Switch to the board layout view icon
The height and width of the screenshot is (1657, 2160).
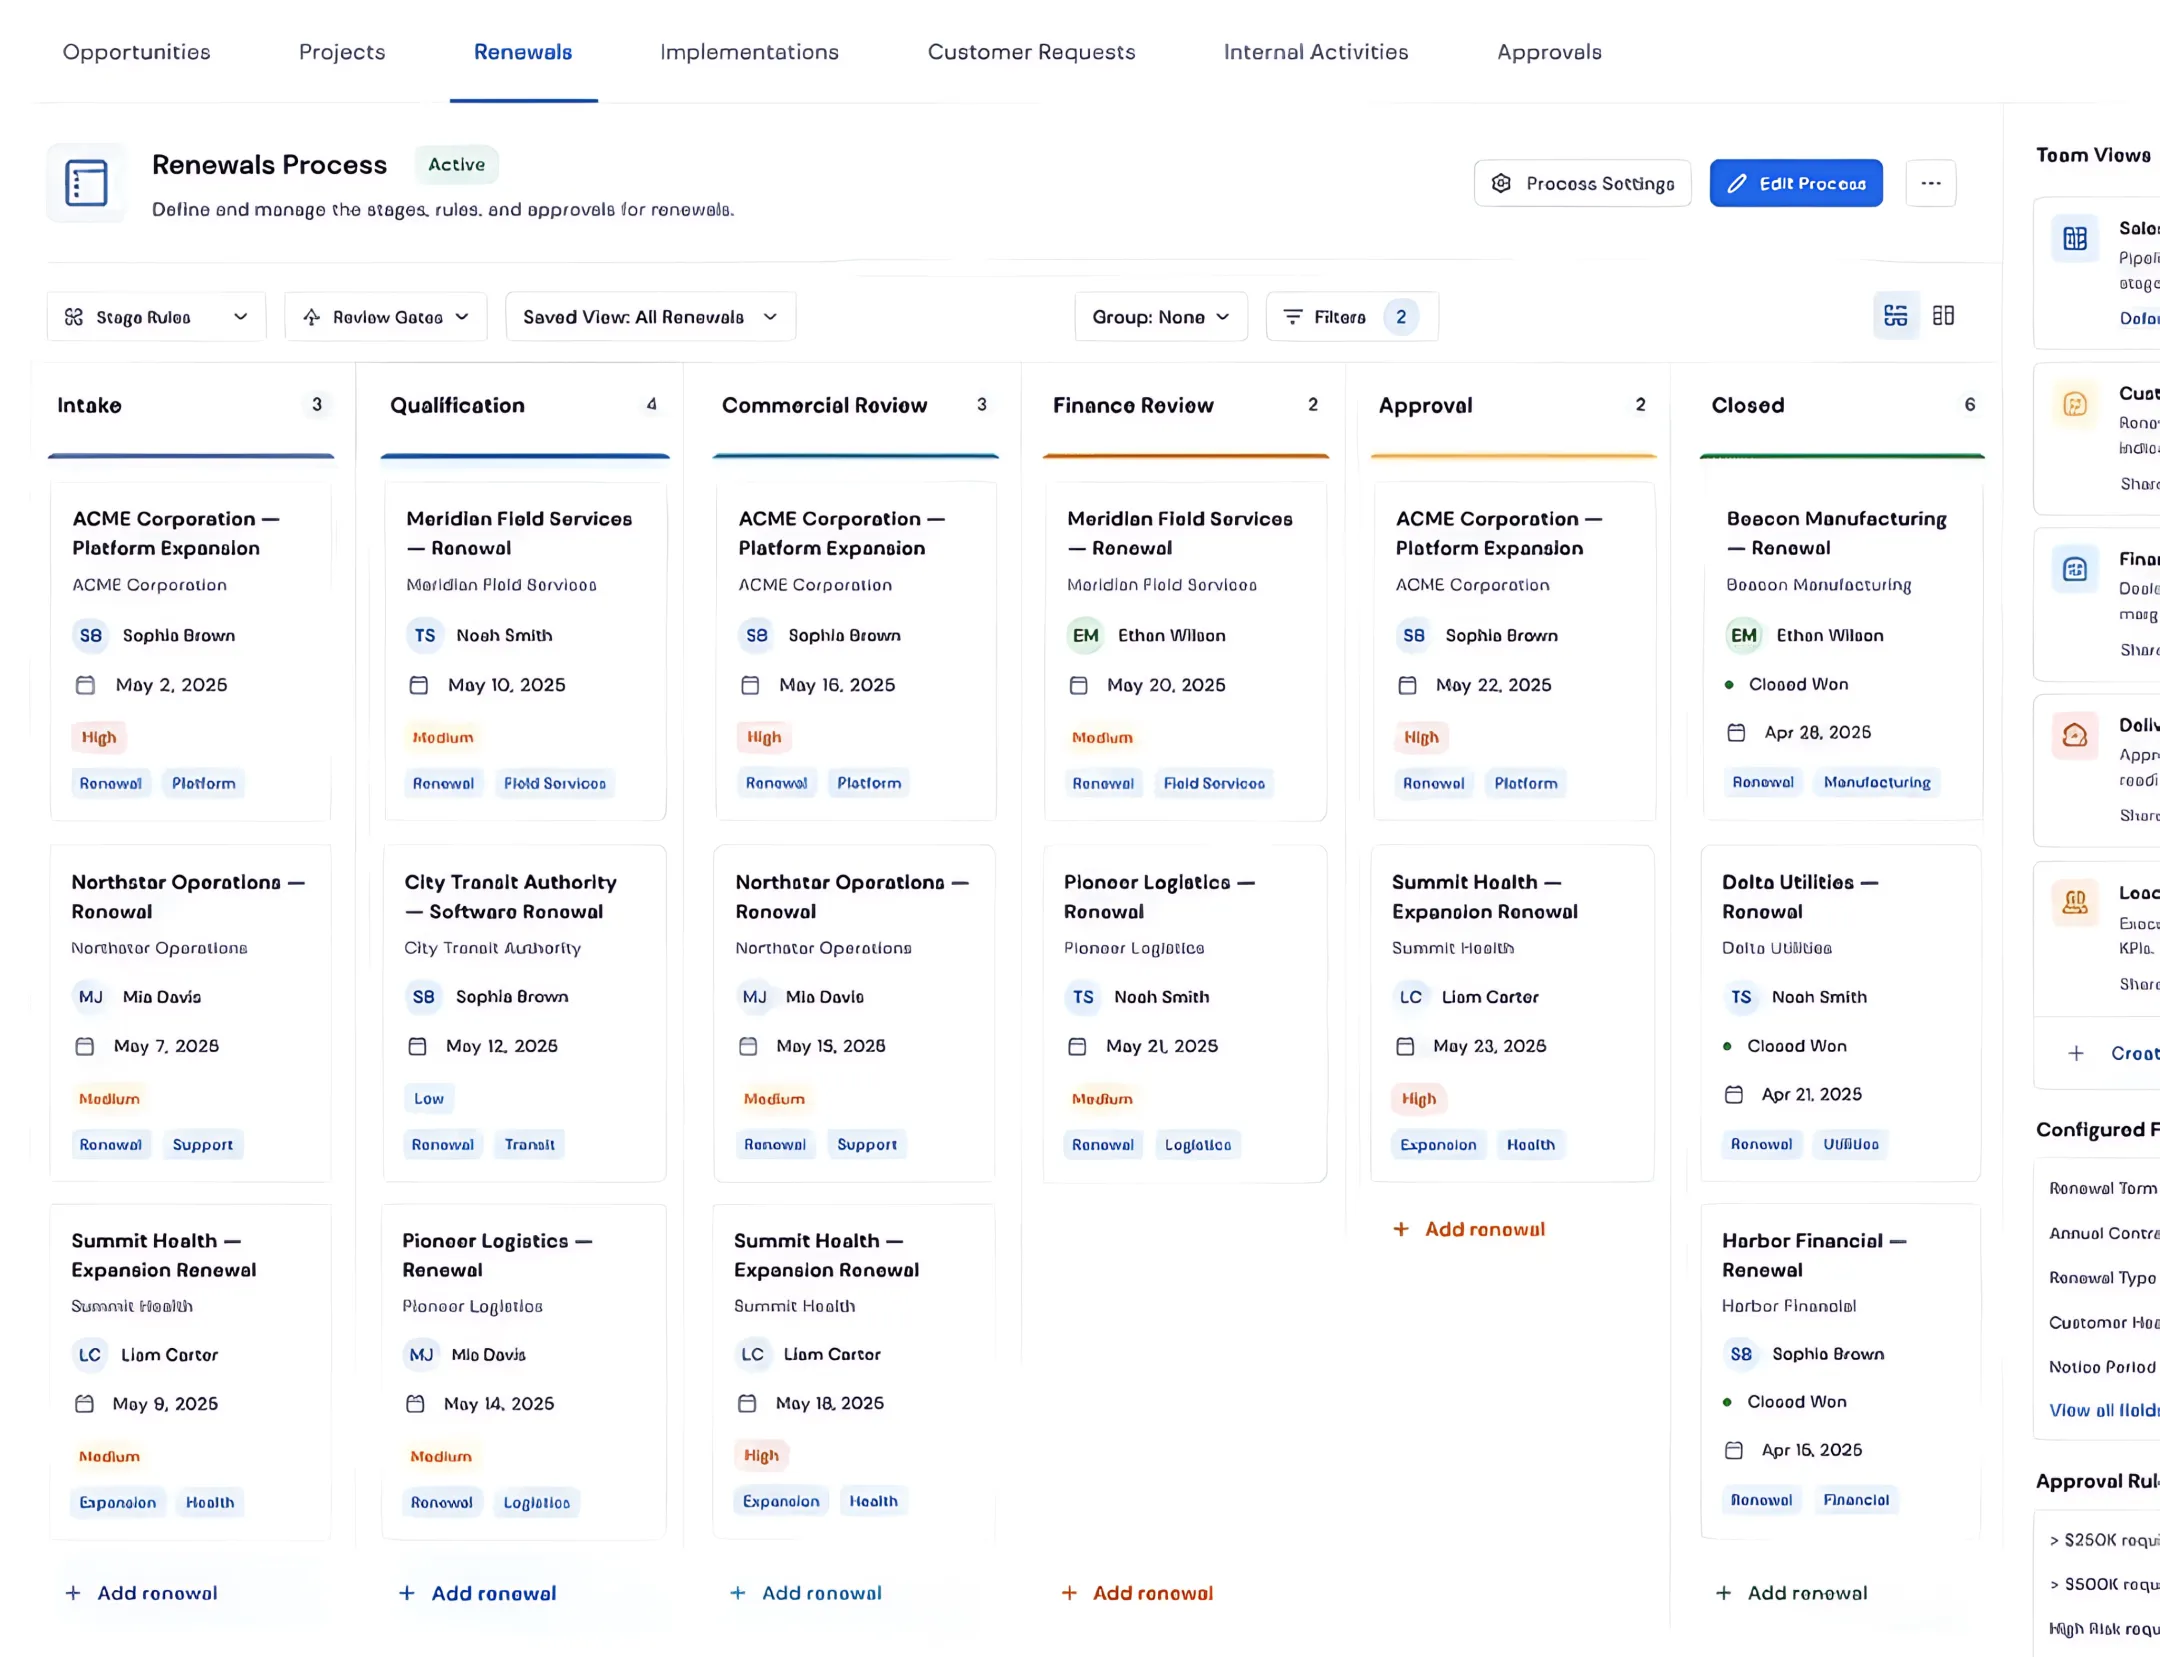pos(1895,316)
